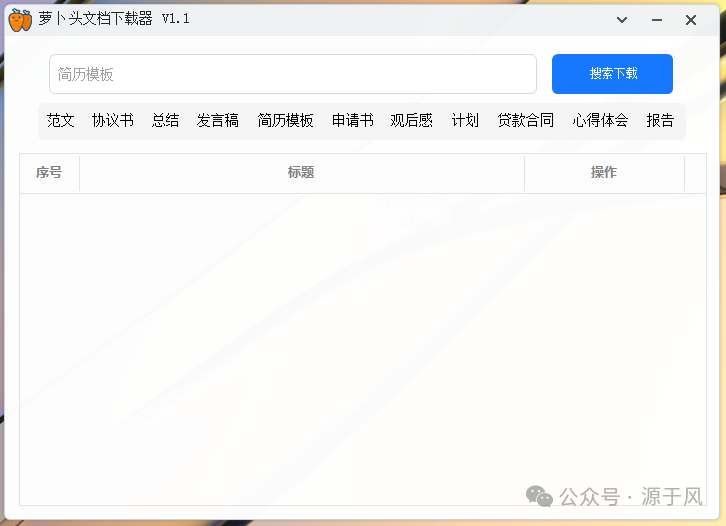Select the 贷款合同 keyword tab

click(x=526, y=120)
